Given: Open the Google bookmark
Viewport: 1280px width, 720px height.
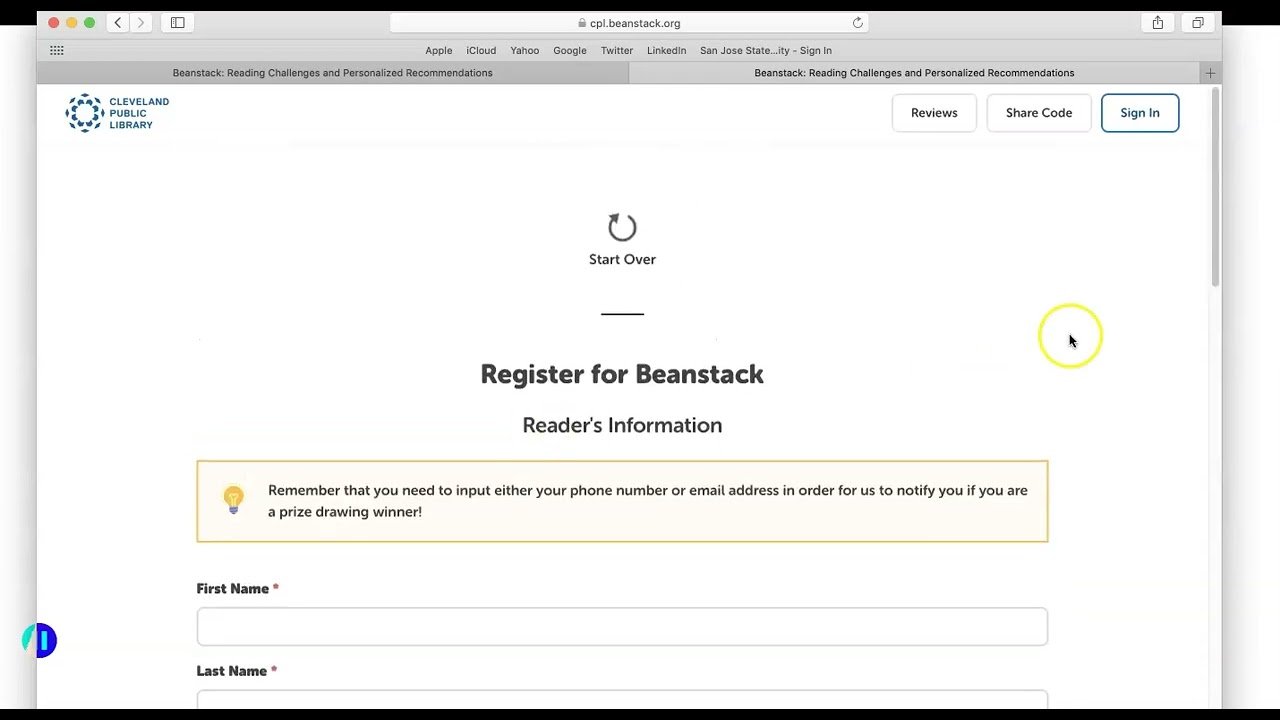Looking at the screenshot, I should [x=570, y=50].
